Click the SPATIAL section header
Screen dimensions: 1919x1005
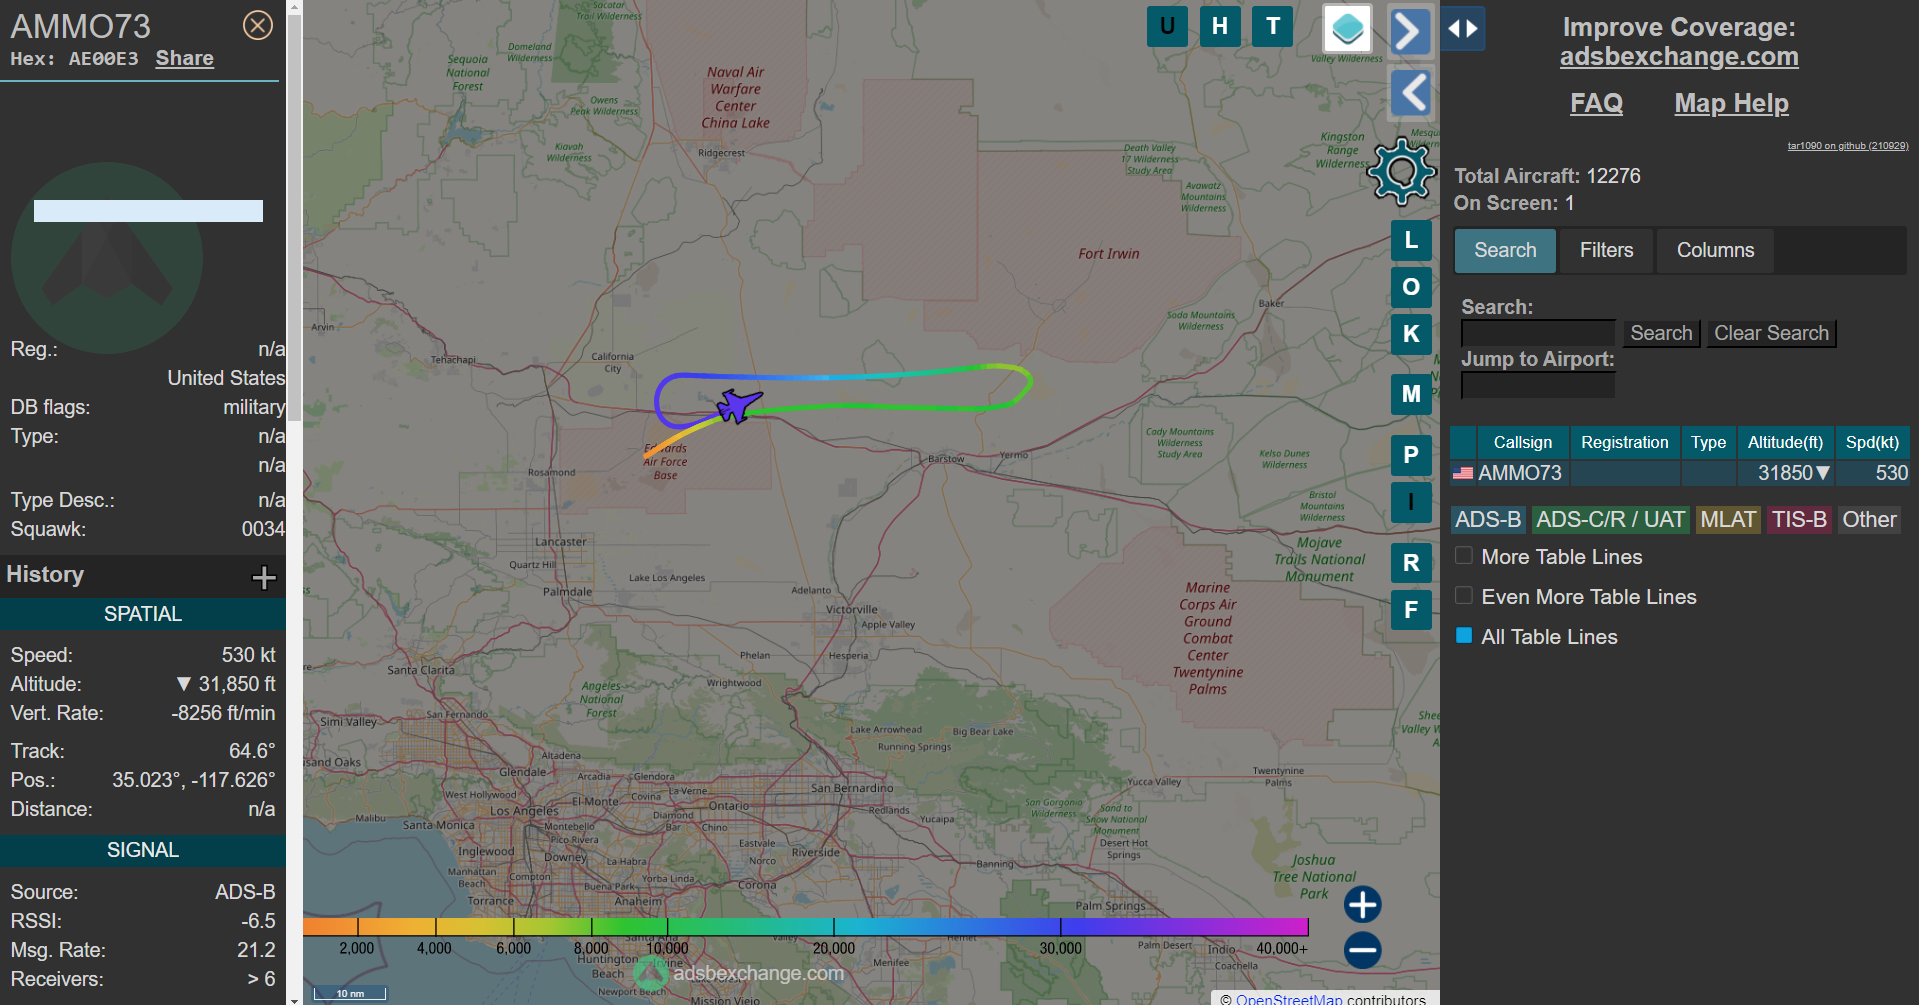click(x=143, y=614)
